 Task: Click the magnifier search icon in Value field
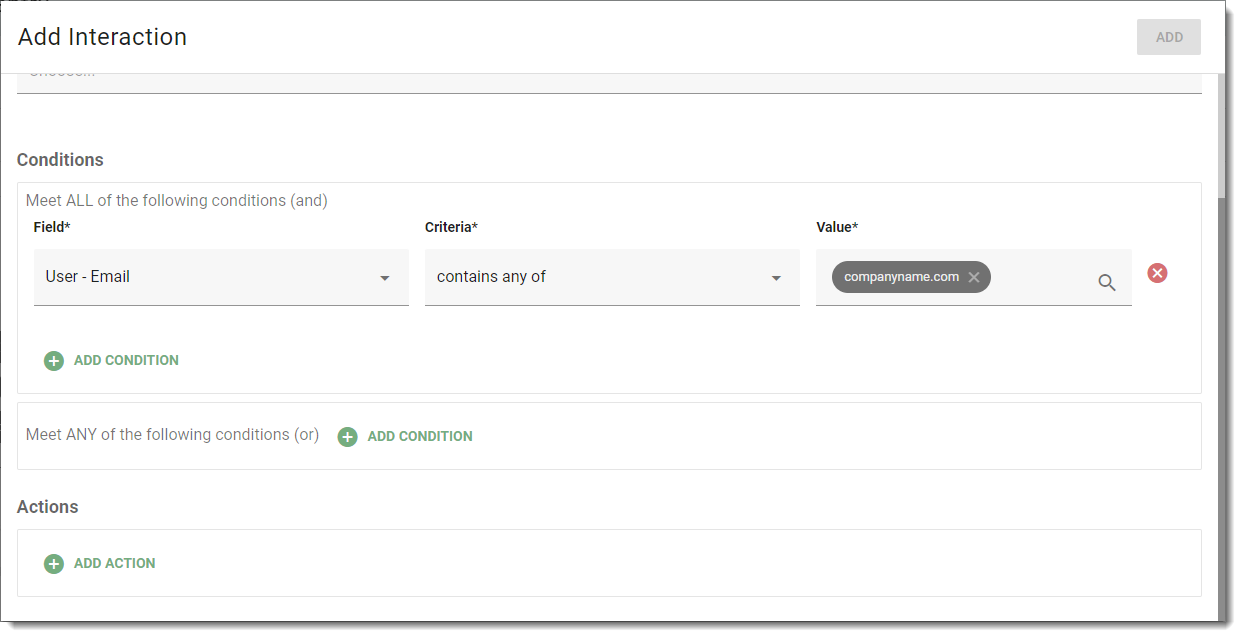pos(1106,282)
